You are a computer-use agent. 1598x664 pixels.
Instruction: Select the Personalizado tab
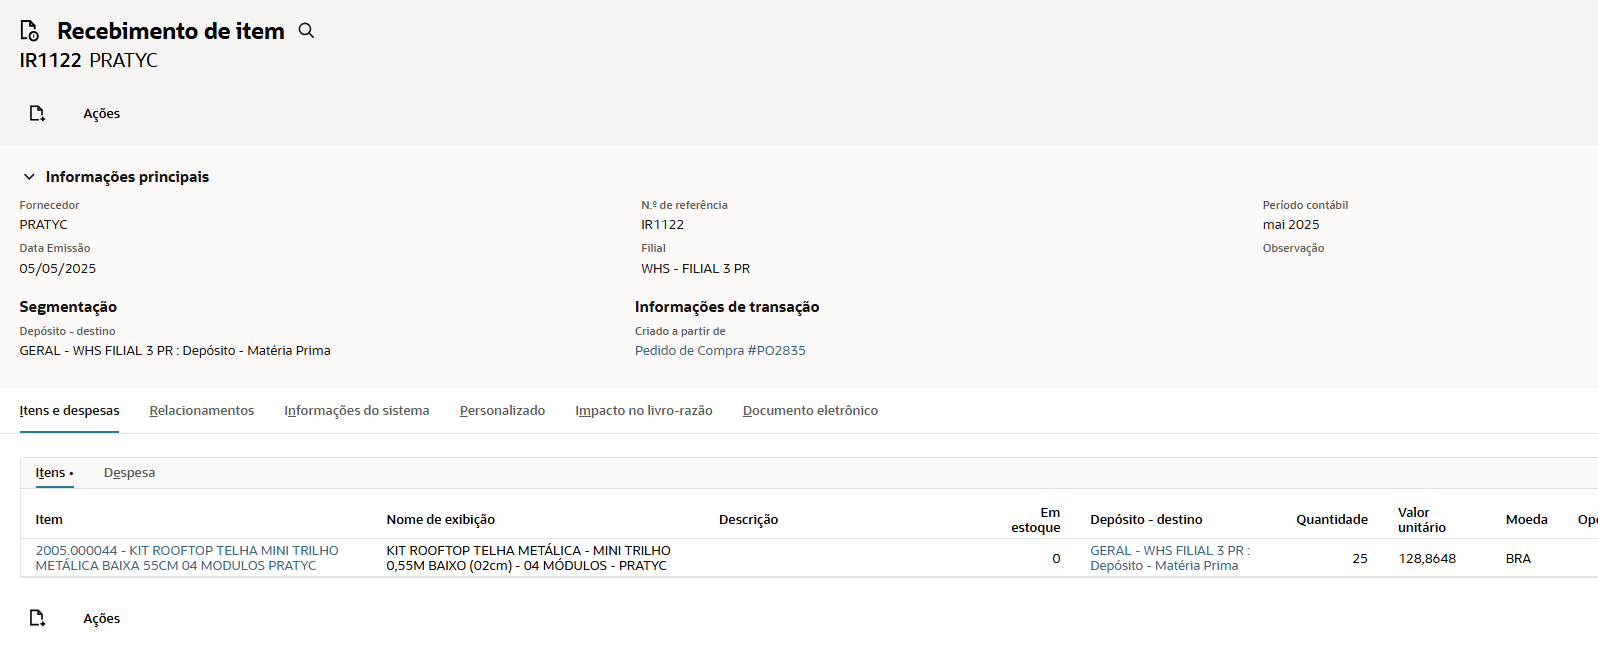point(502,411)
